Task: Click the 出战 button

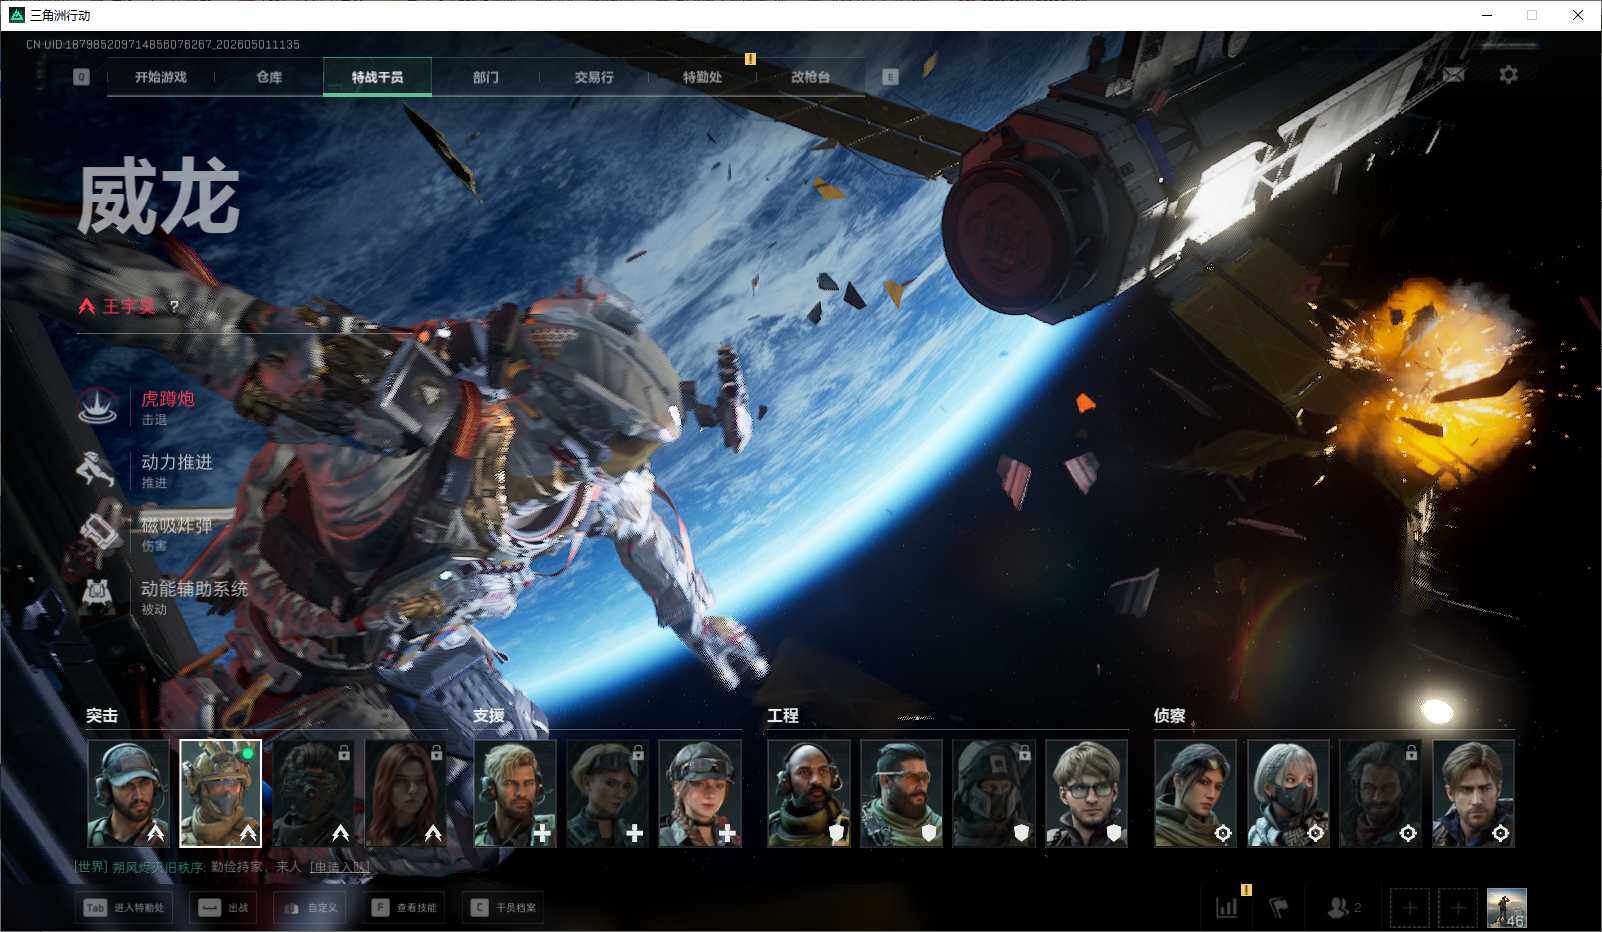Action: [x=223, y=908]
